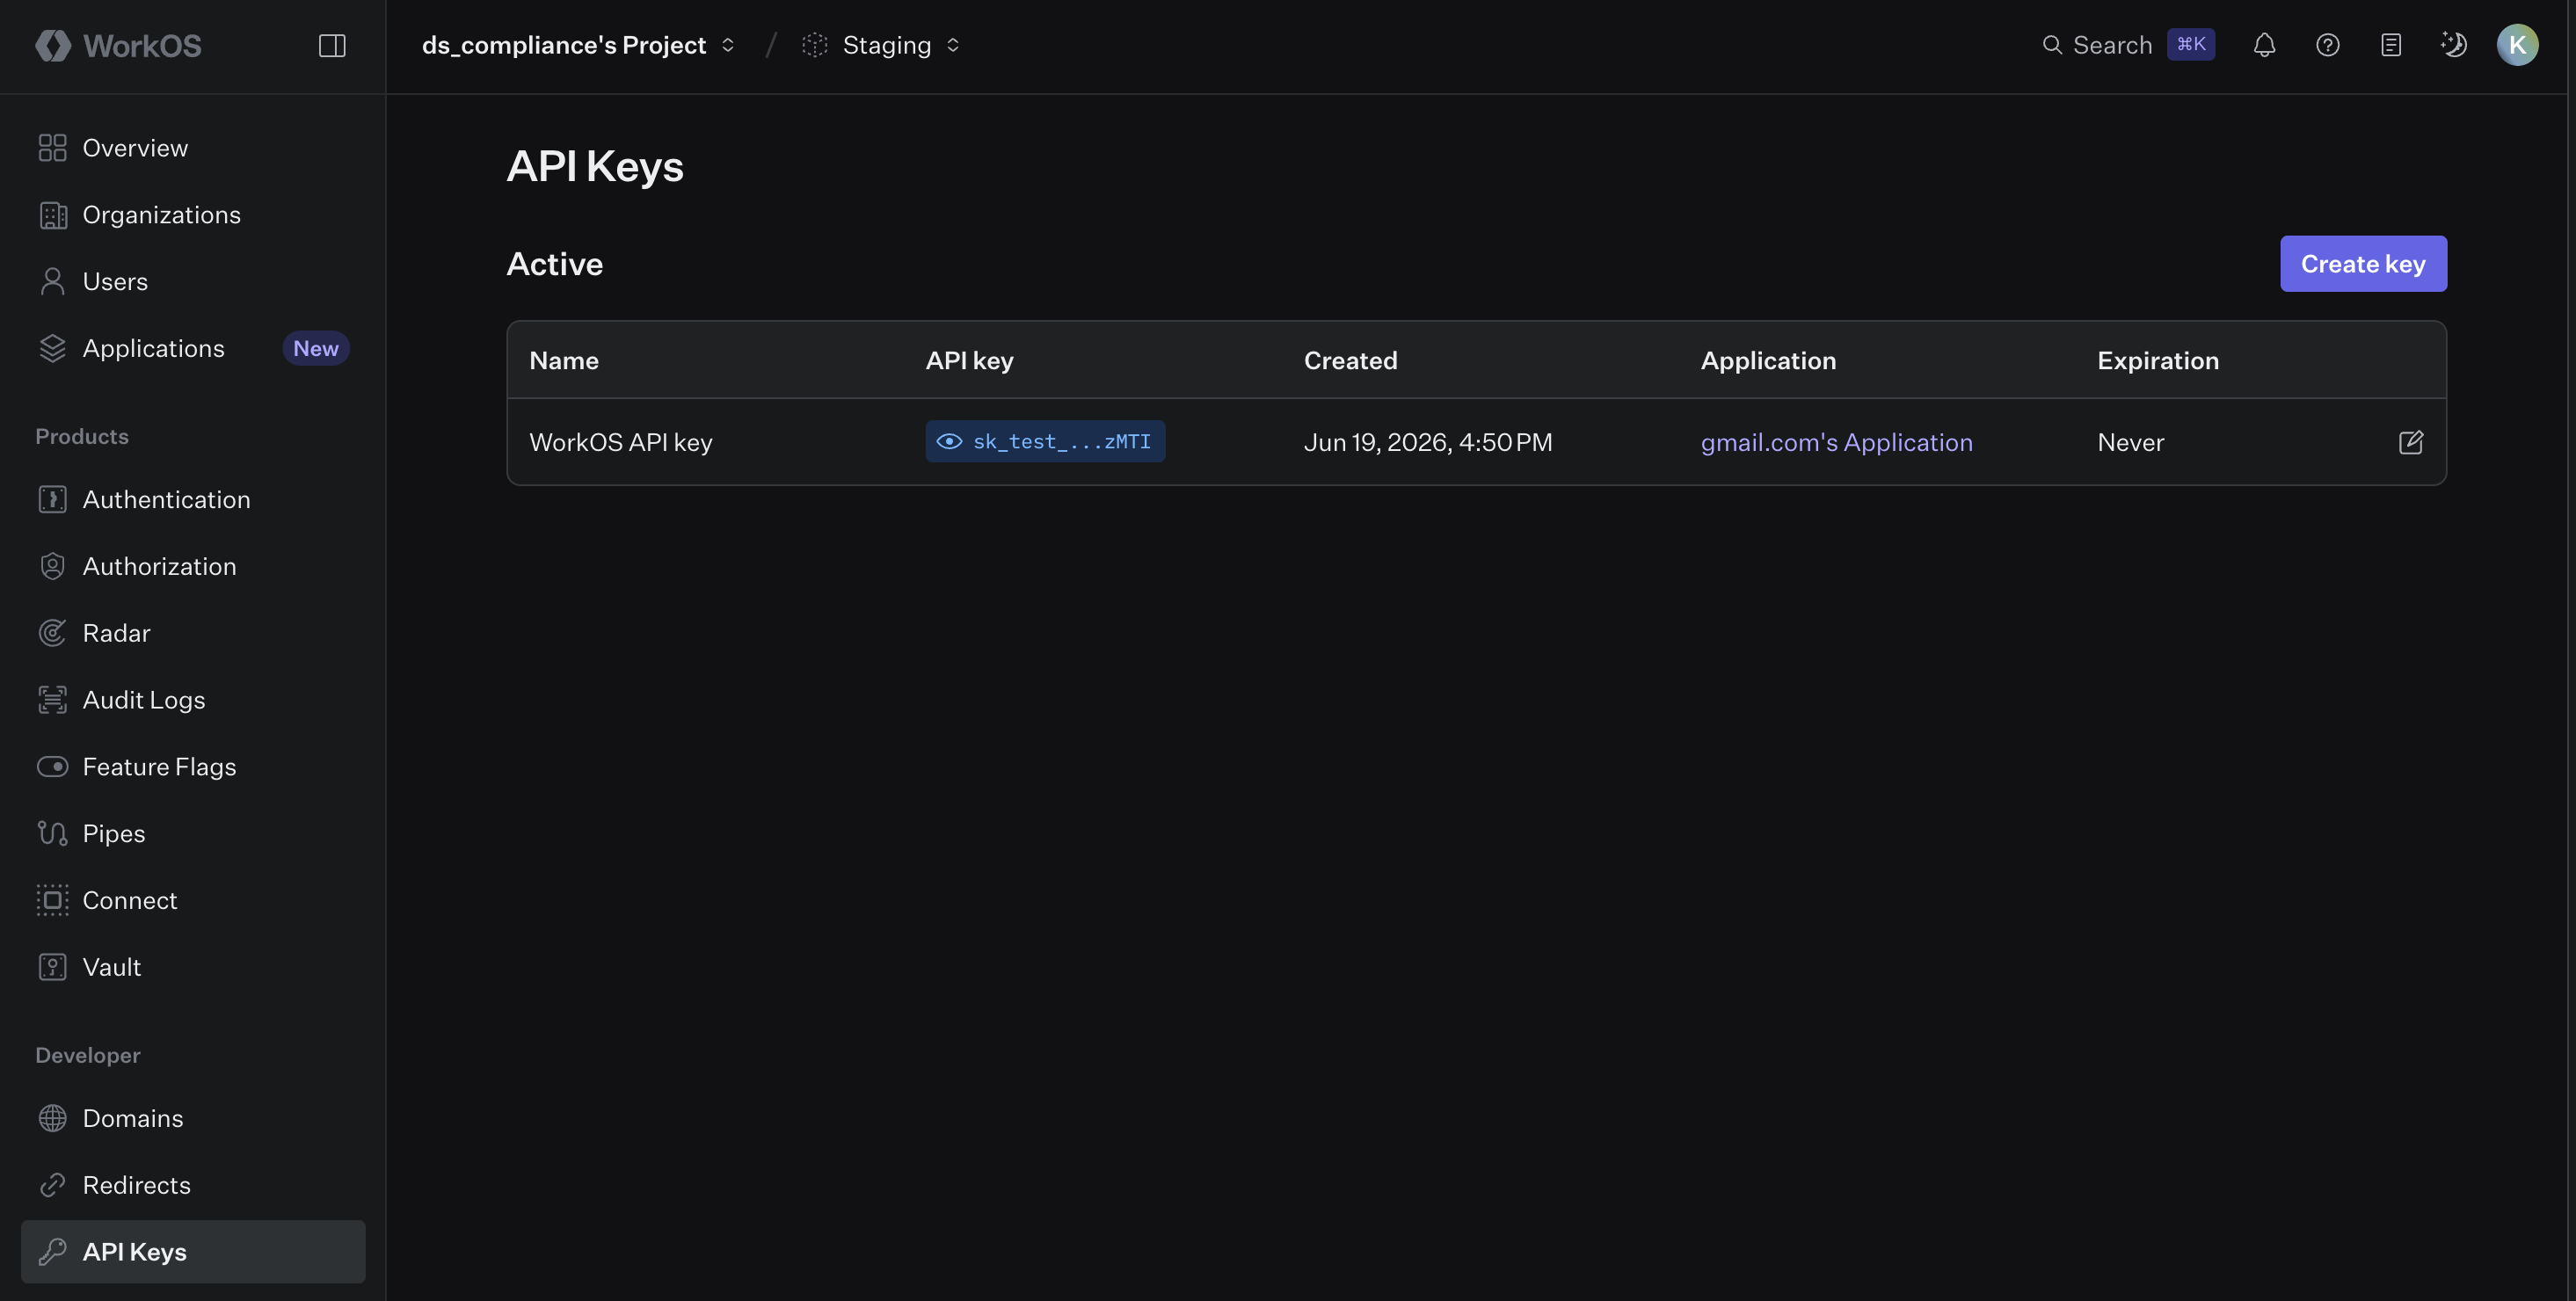This screenshot has height=1301, width=2576.
Task: Click the Redirects link icon
Action: pyautogui.click(x=52, y=1185)
